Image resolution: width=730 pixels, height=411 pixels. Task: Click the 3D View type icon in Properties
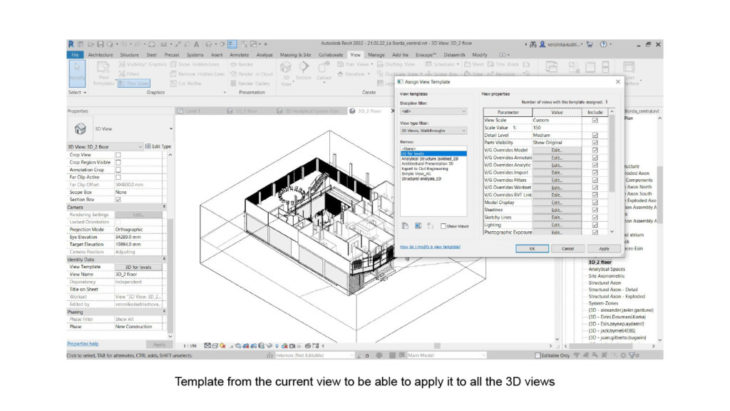[x=79, y=129]
